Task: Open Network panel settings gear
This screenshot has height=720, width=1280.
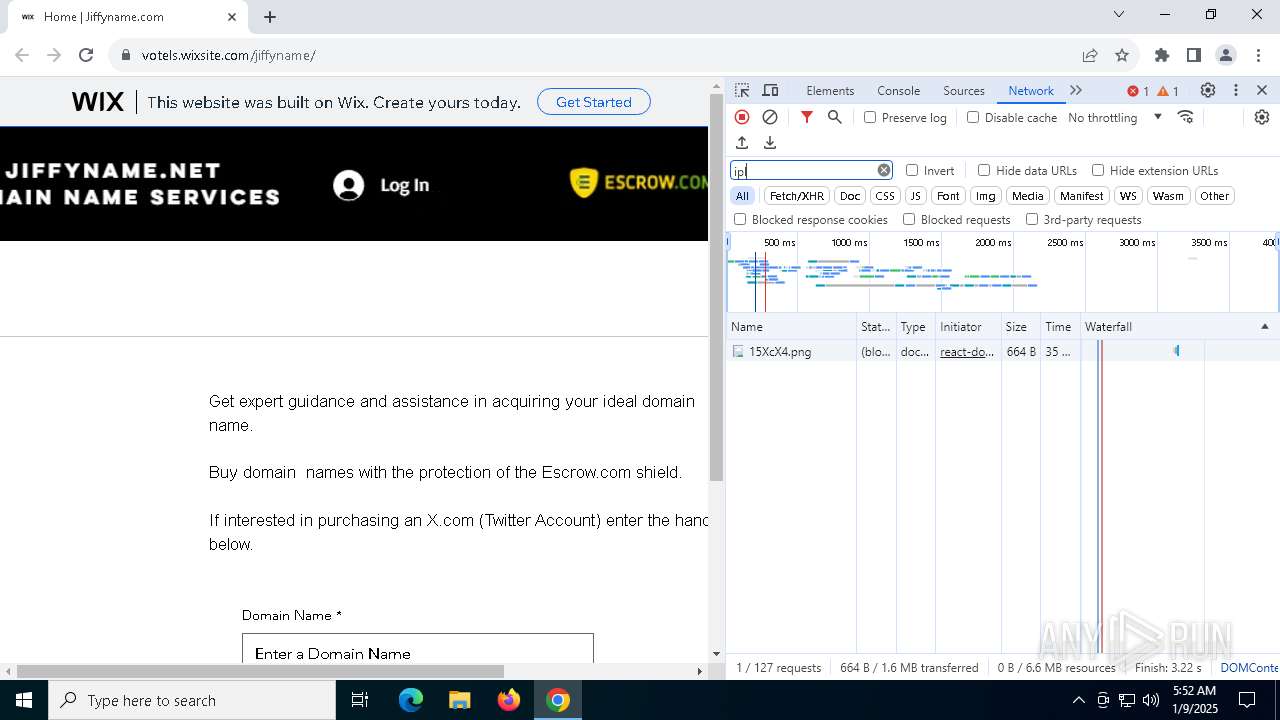Action: [x=1262, y=117]
